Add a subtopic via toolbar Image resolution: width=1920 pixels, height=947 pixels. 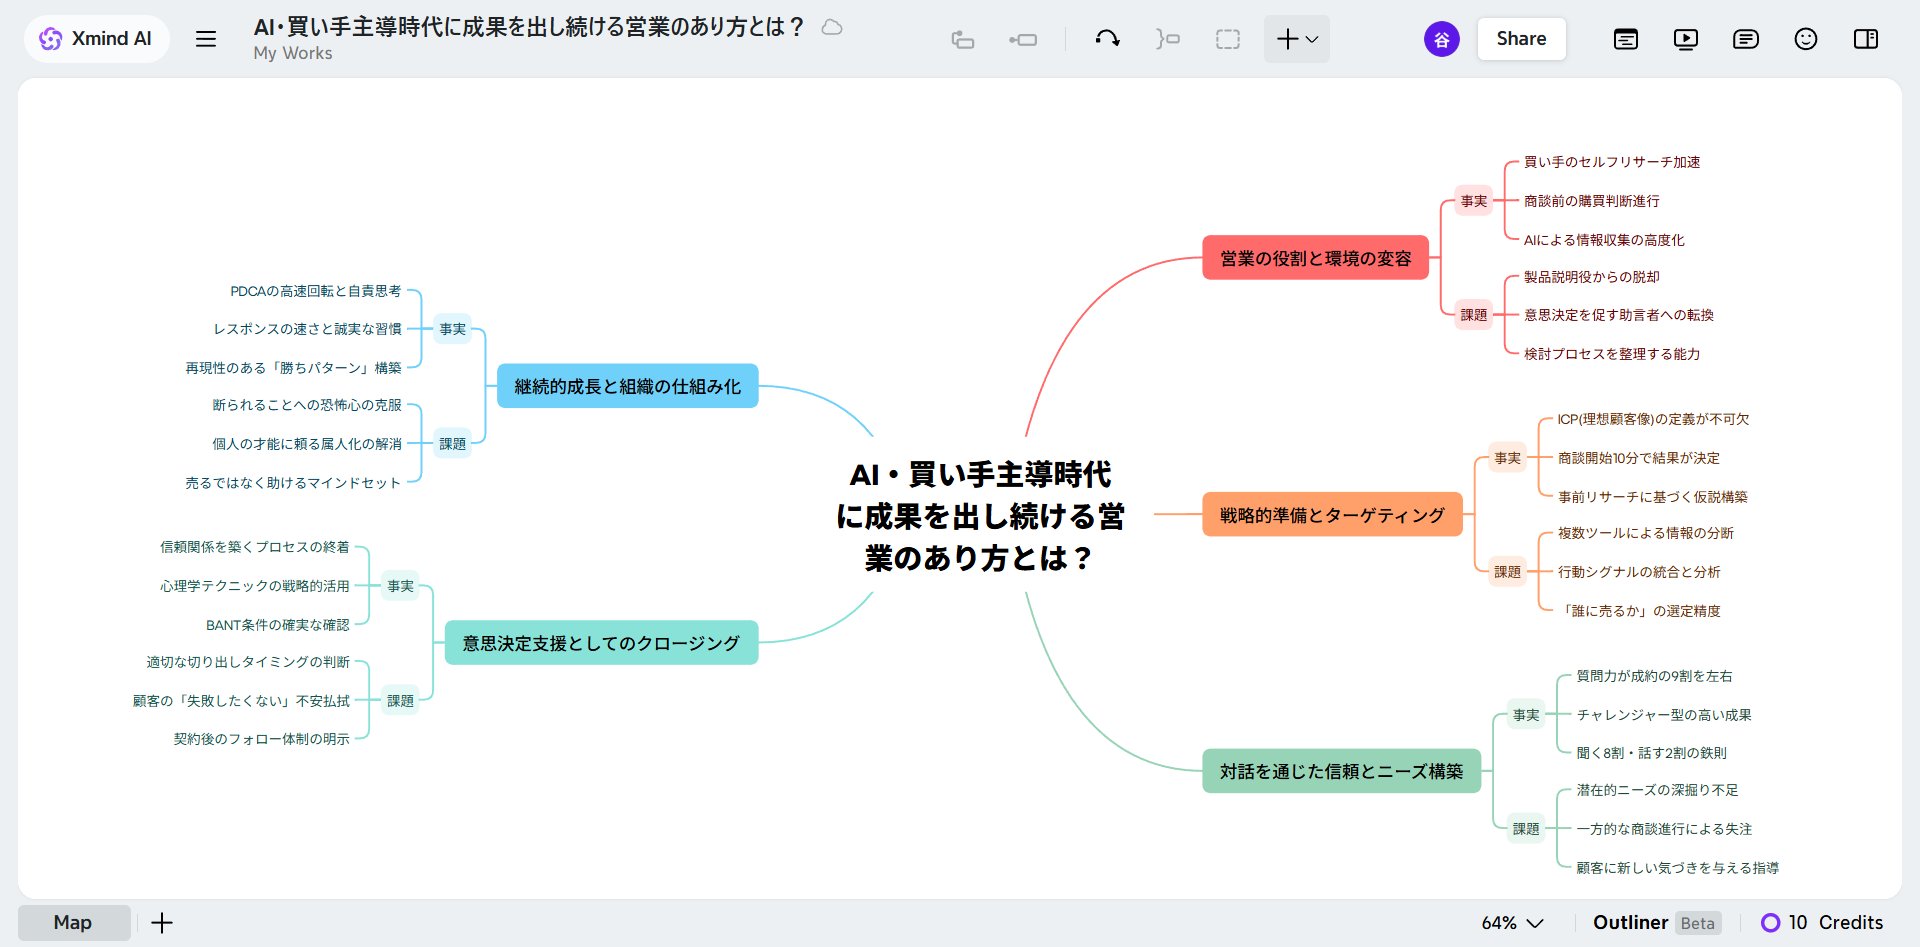tap(1023, 39)
